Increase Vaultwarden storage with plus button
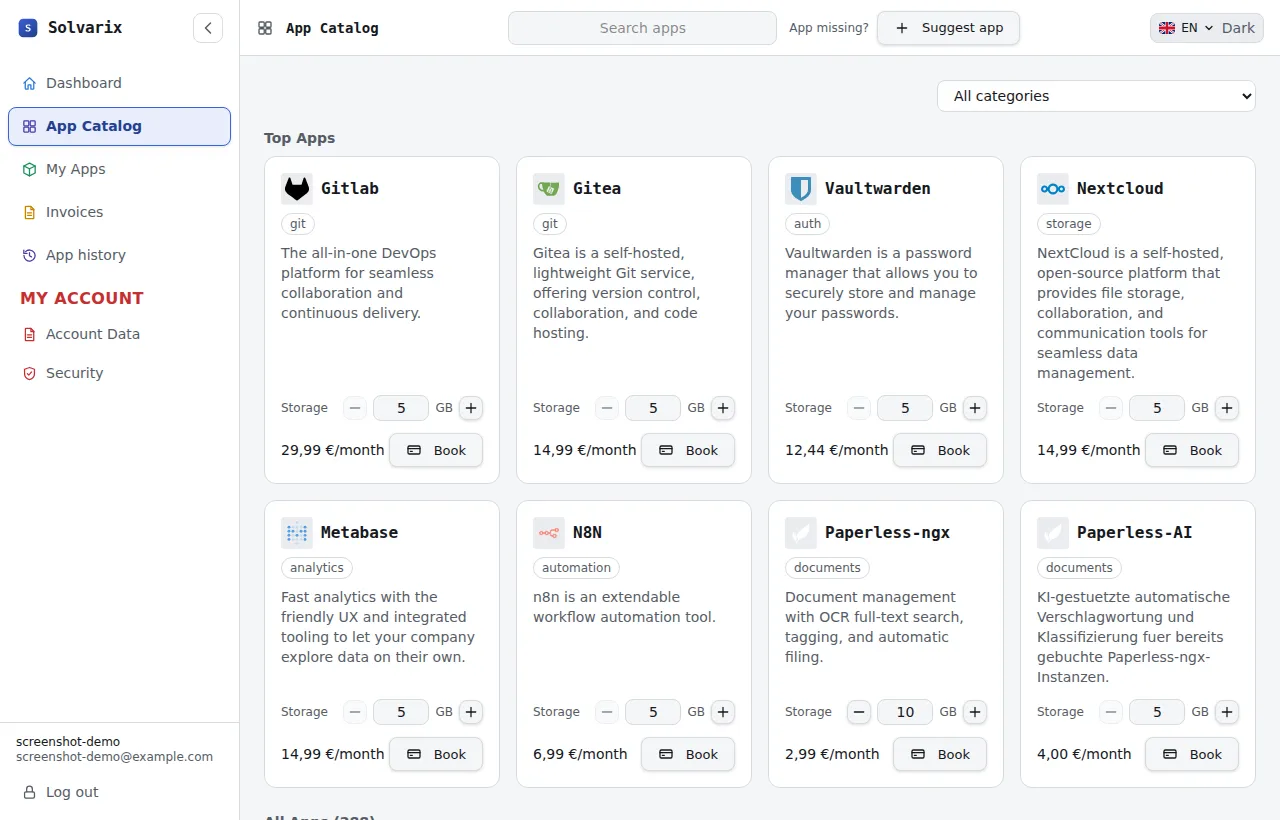Image resolution: width=1280 pixels, height=820 pixels. click(975, 408)
